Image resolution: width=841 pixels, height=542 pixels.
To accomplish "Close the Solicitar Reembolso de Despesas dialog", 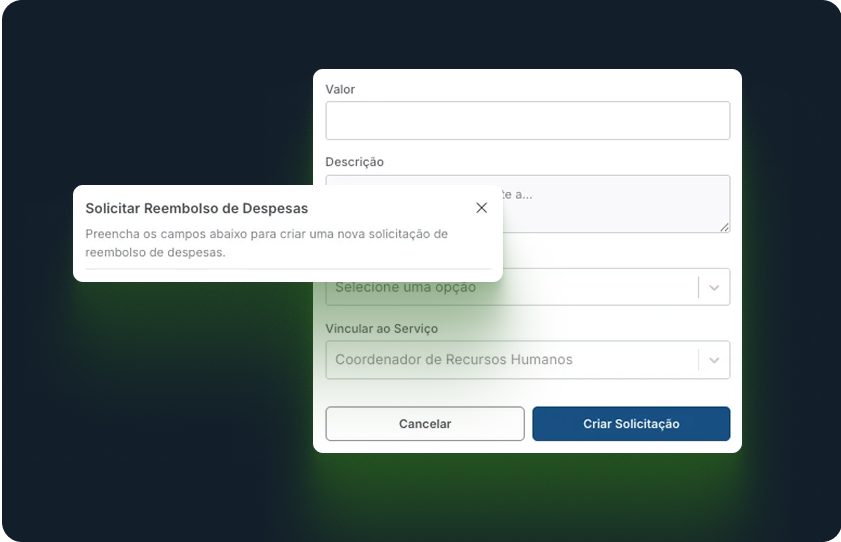I will coord(481,208).
